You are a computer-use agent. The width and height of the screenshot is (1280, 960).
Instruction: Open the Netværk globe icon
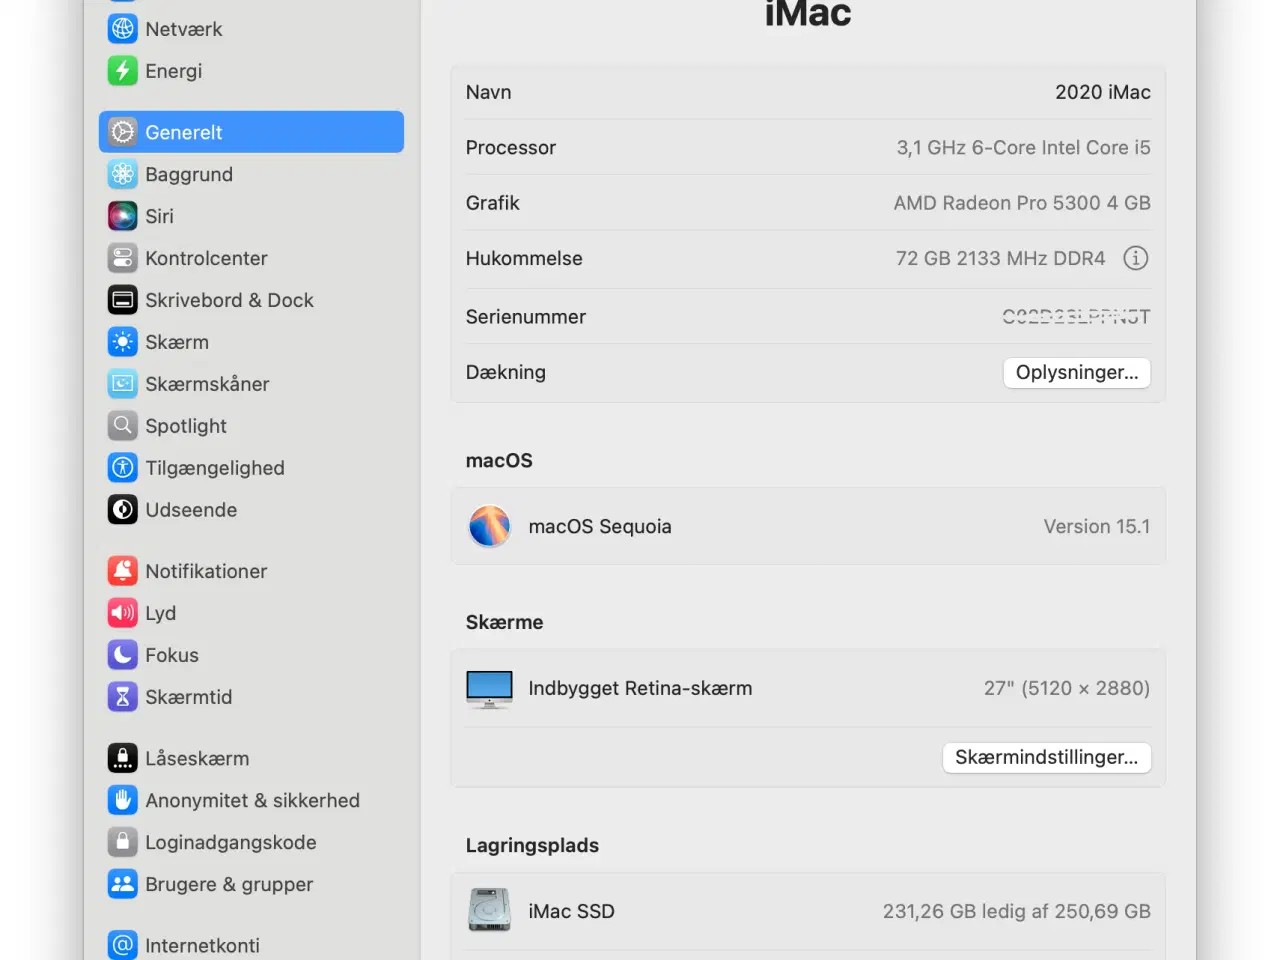(x=122, y=29)
